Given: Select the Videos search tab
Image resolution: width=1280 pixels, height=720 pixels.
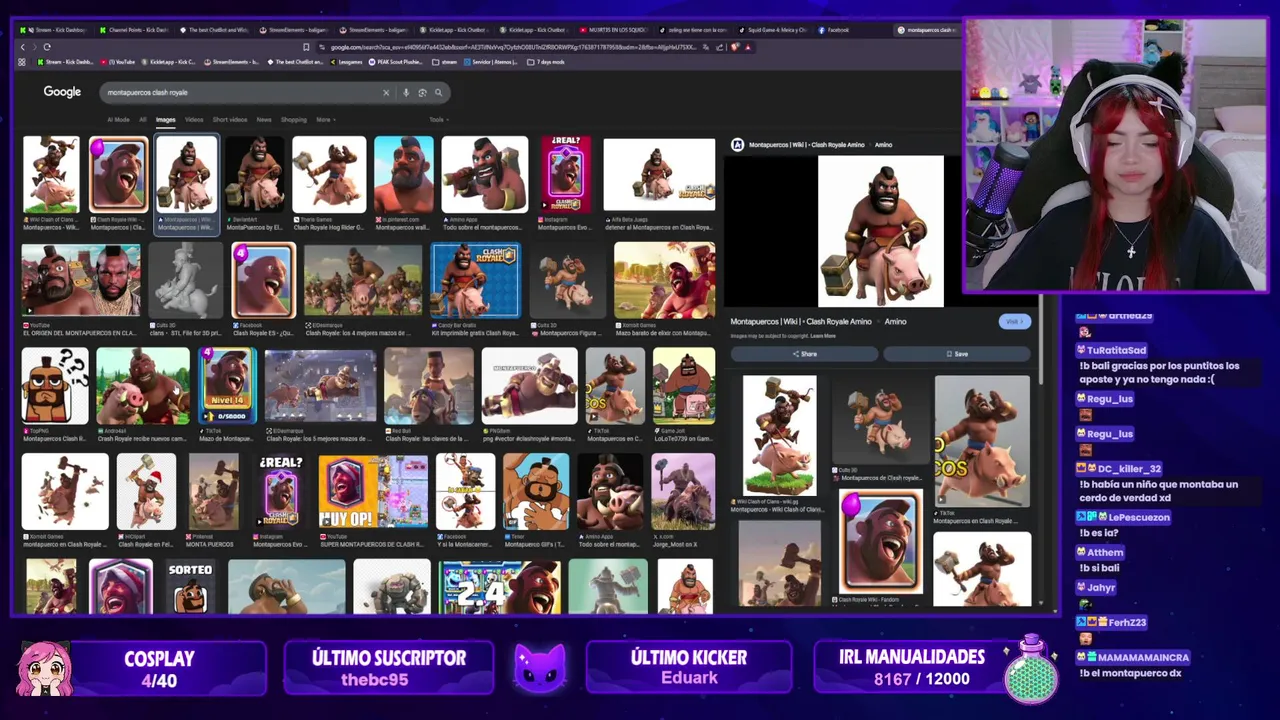Looking at the screenshot, I should pyautogui.click(x=194, y=120).
